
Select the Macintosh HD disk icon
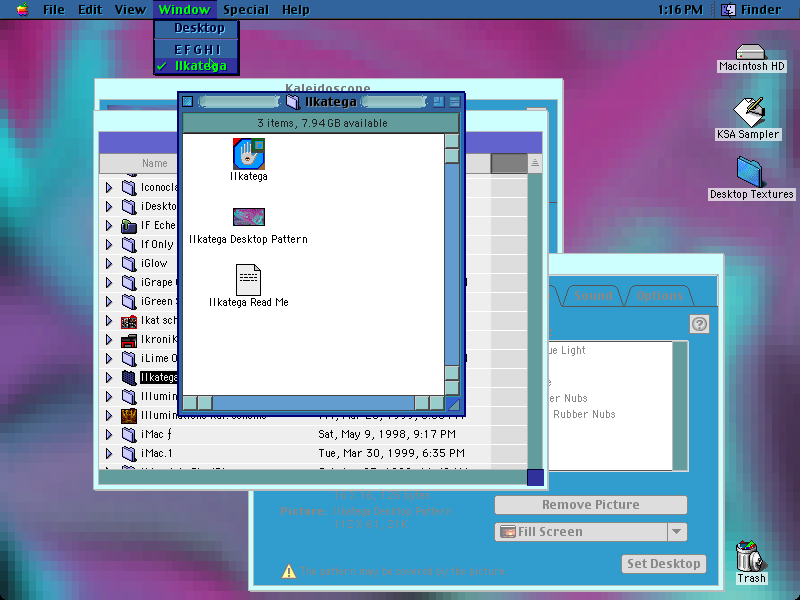[x=751, y=52]
